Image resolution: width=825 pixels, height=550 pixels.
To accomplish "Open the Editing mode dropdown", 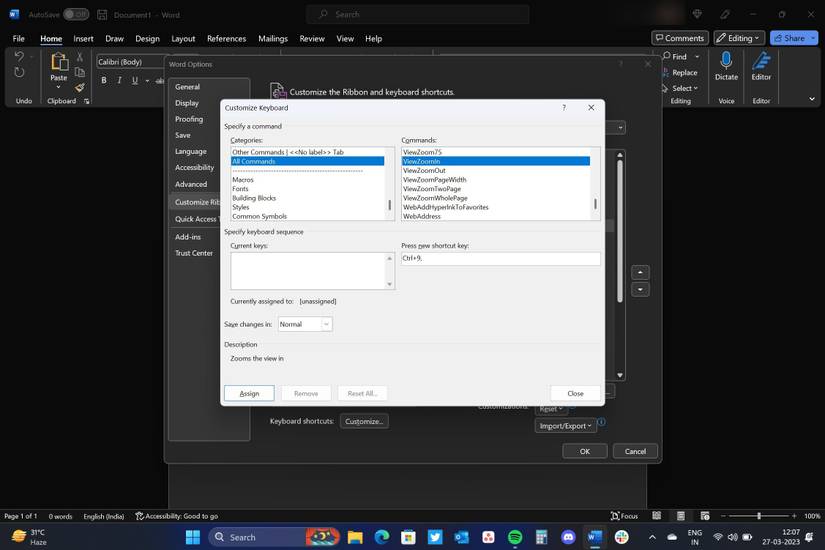I will coord(738,38).
